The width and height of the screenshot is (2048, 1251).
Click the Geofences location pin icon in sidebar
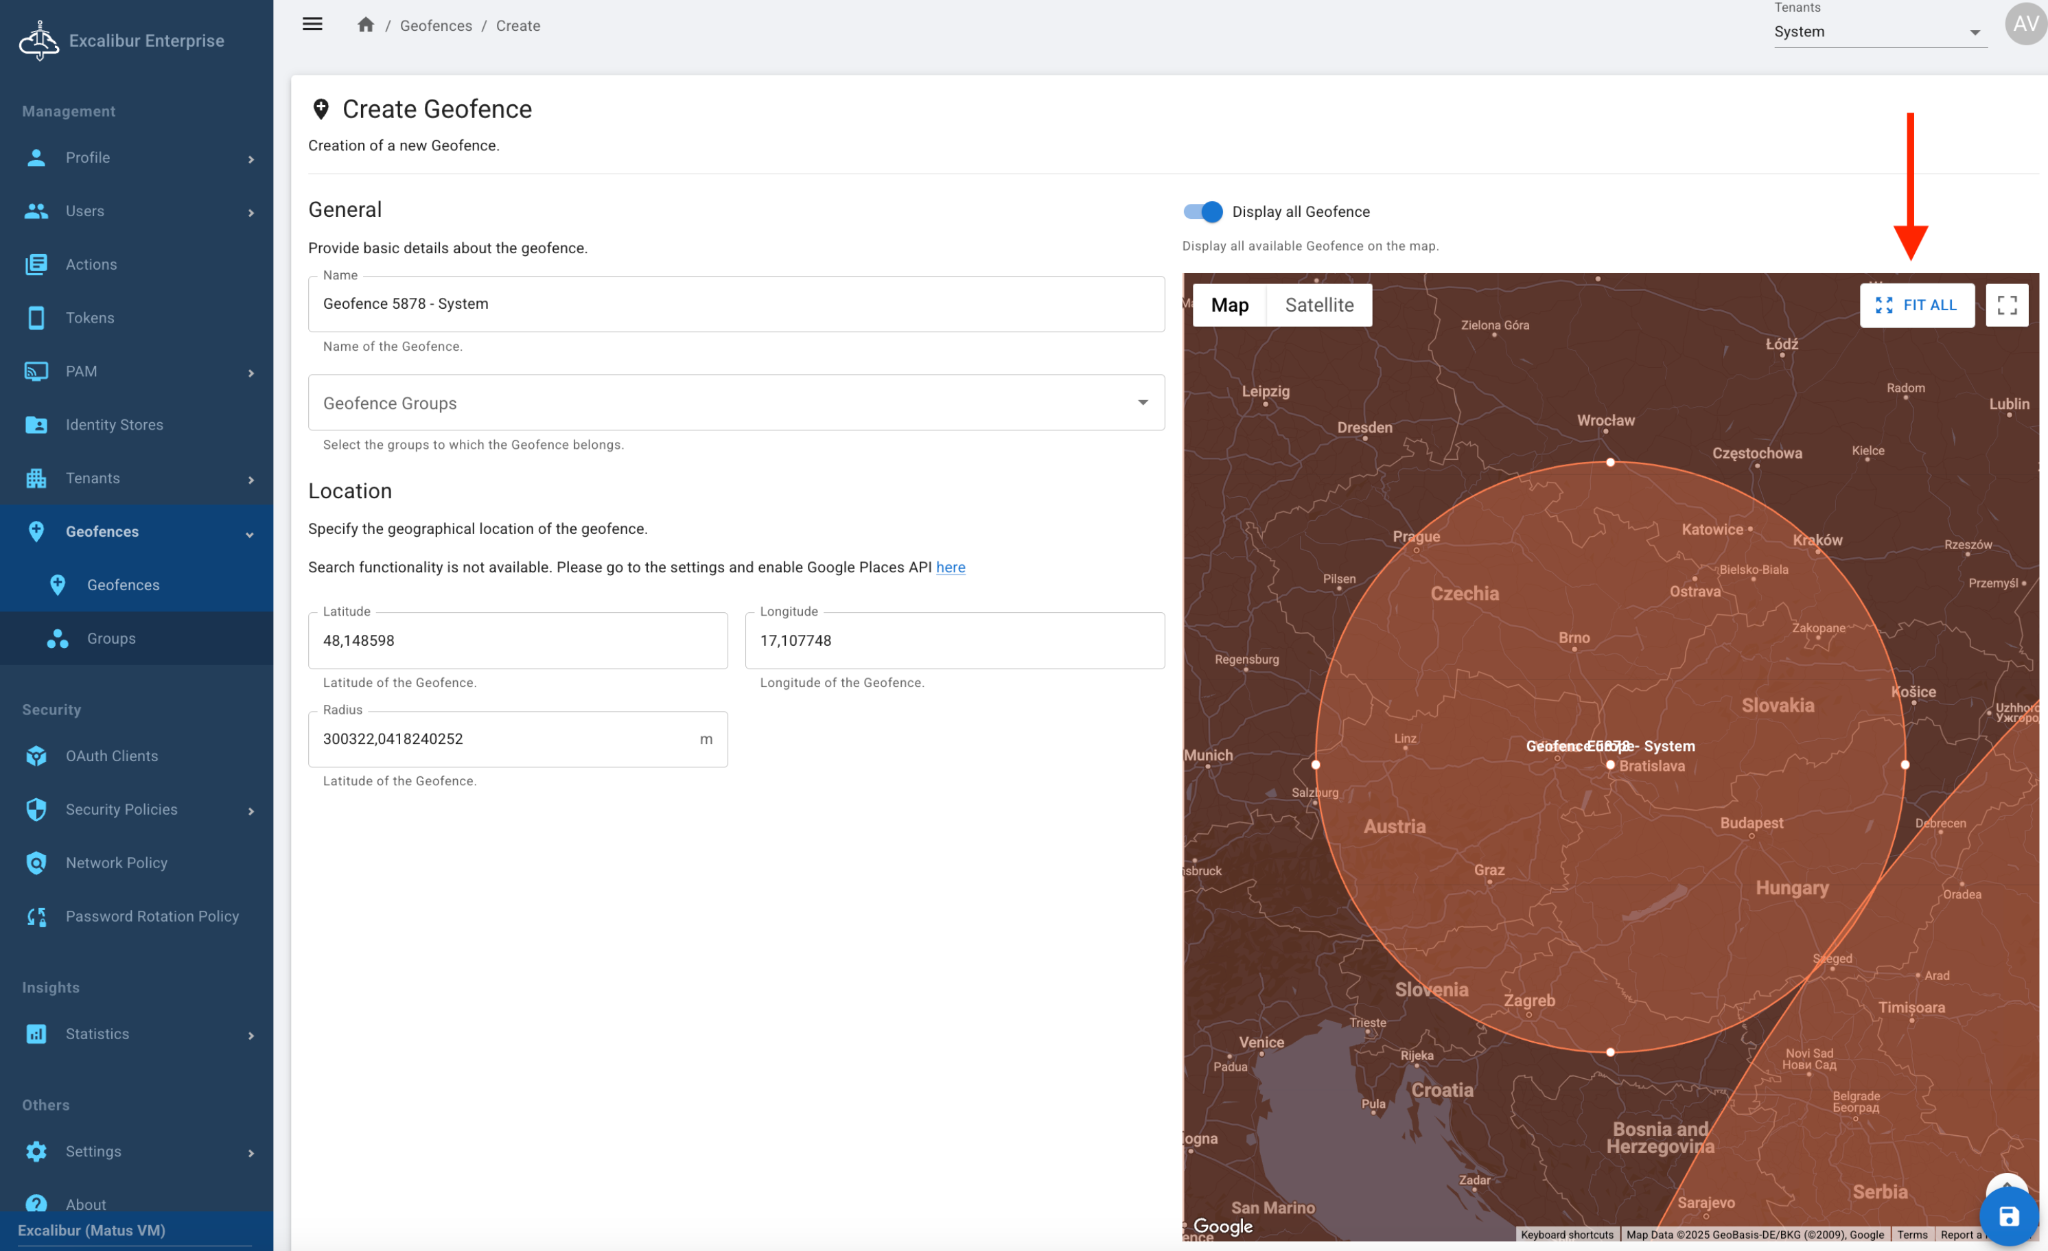coord(36,532)
